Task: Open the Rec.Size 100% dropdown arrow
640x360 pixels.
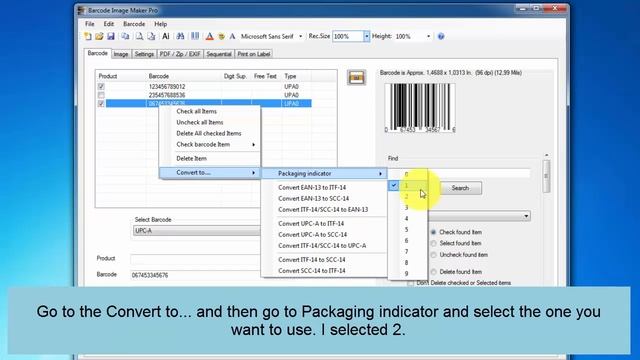Action: pyautogui.click(x=367, y=36)
